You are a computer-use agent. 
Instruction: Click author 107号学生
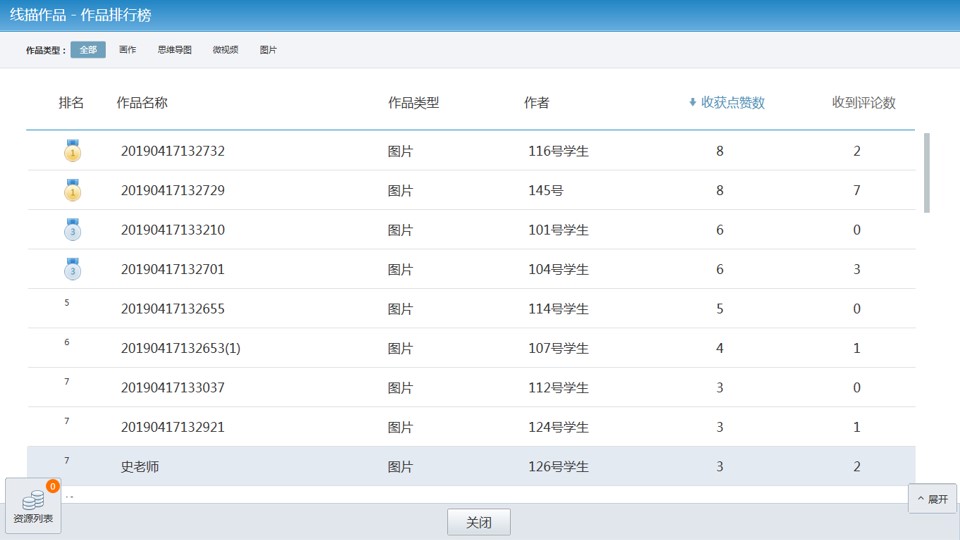[x=558, y=348]
